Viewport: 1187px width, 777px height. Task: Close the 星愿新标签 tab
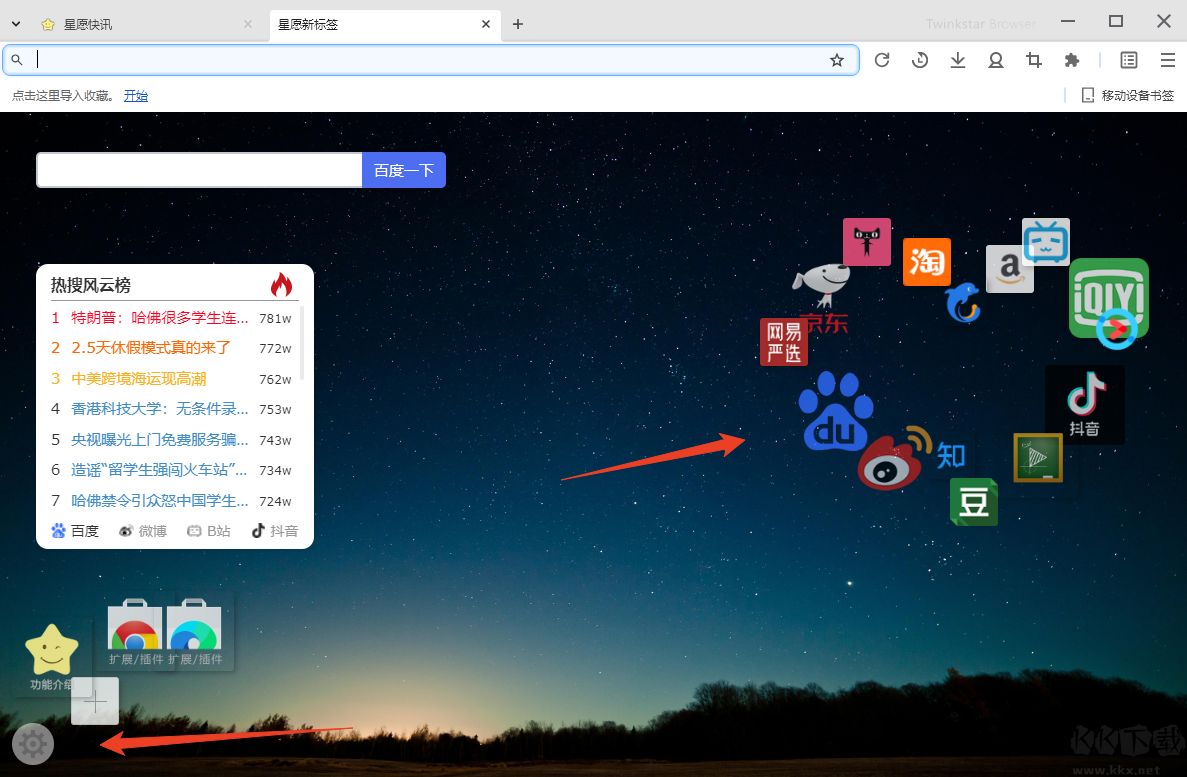click(486, 24)
